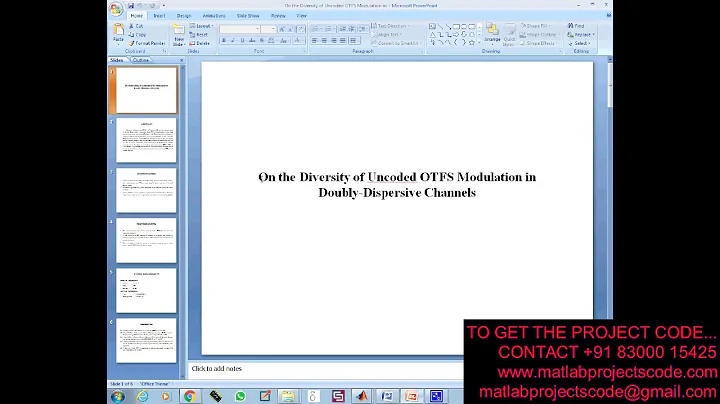Expand the shapes gallery More arrow
Viewport: 720px width, 404px height.
point(479,43)
